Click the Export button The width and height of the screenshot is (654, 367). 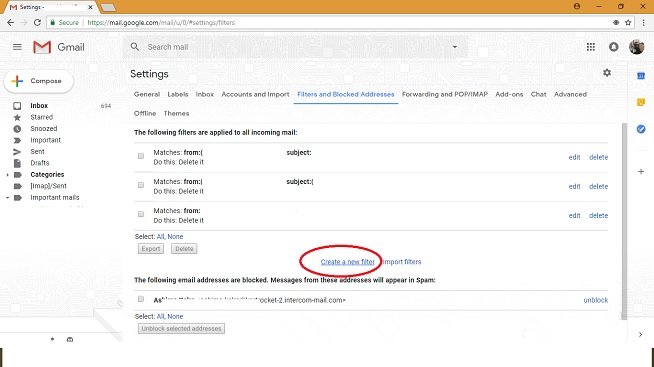tap(151, 249)
